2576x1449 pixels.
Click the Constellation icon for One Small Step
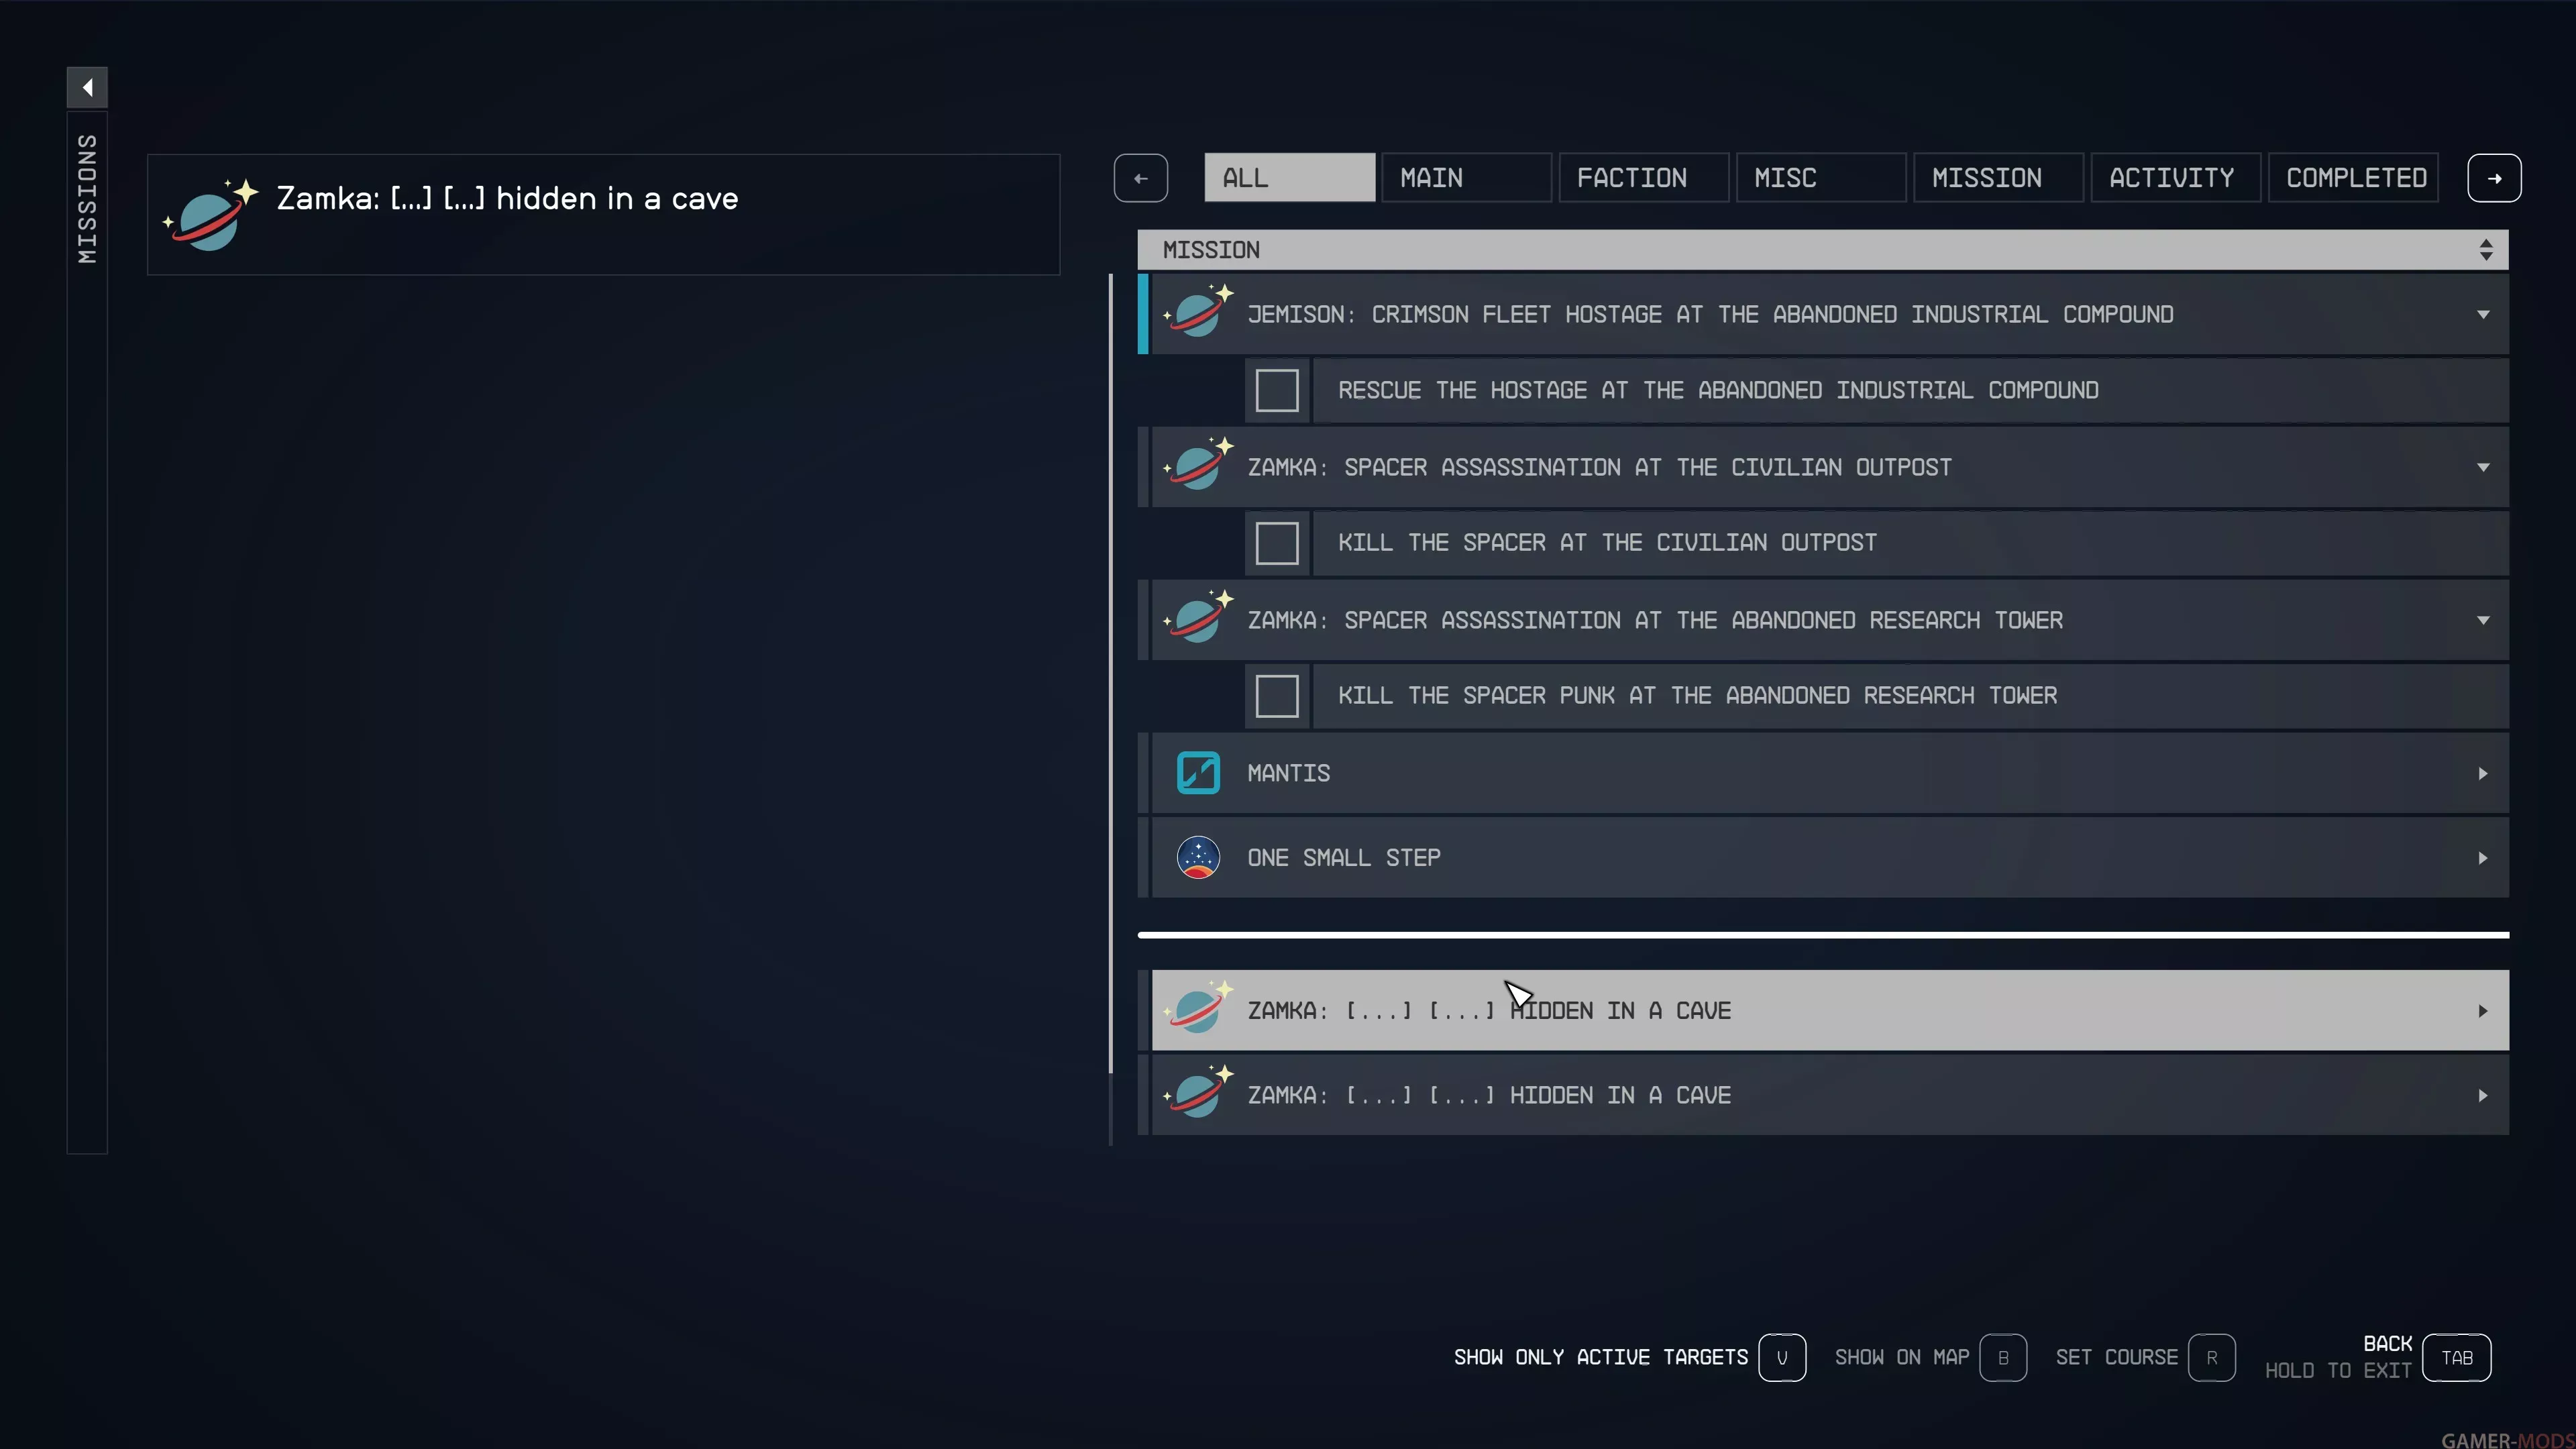pos(1198,858)
